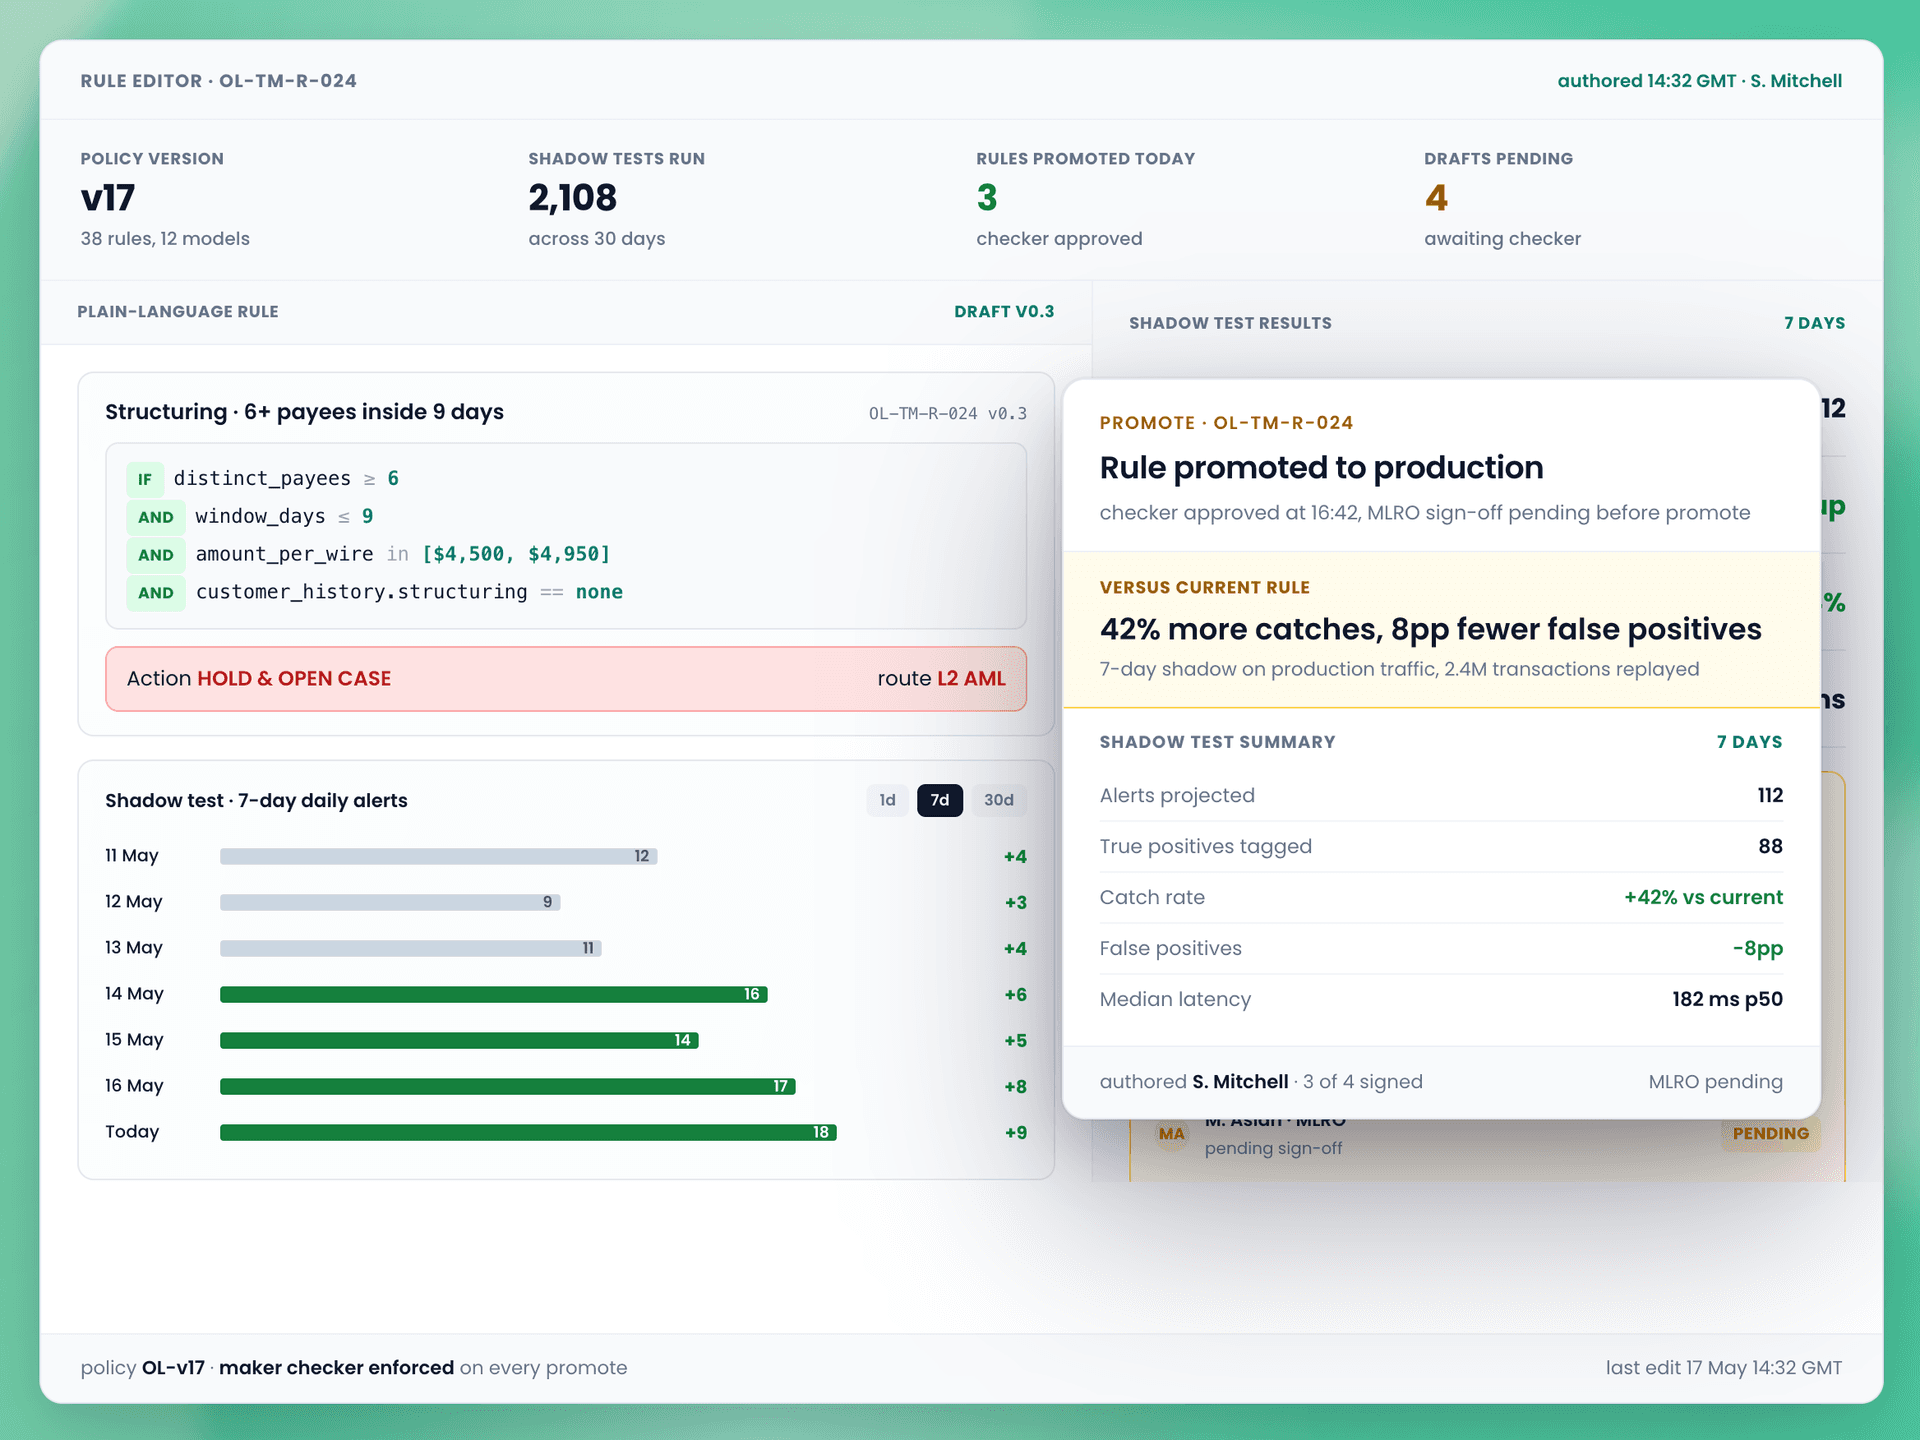Click the DRAFT V0.3 label
The height and width of the screenshot is (1440, 1920).
pos(1004,312)
